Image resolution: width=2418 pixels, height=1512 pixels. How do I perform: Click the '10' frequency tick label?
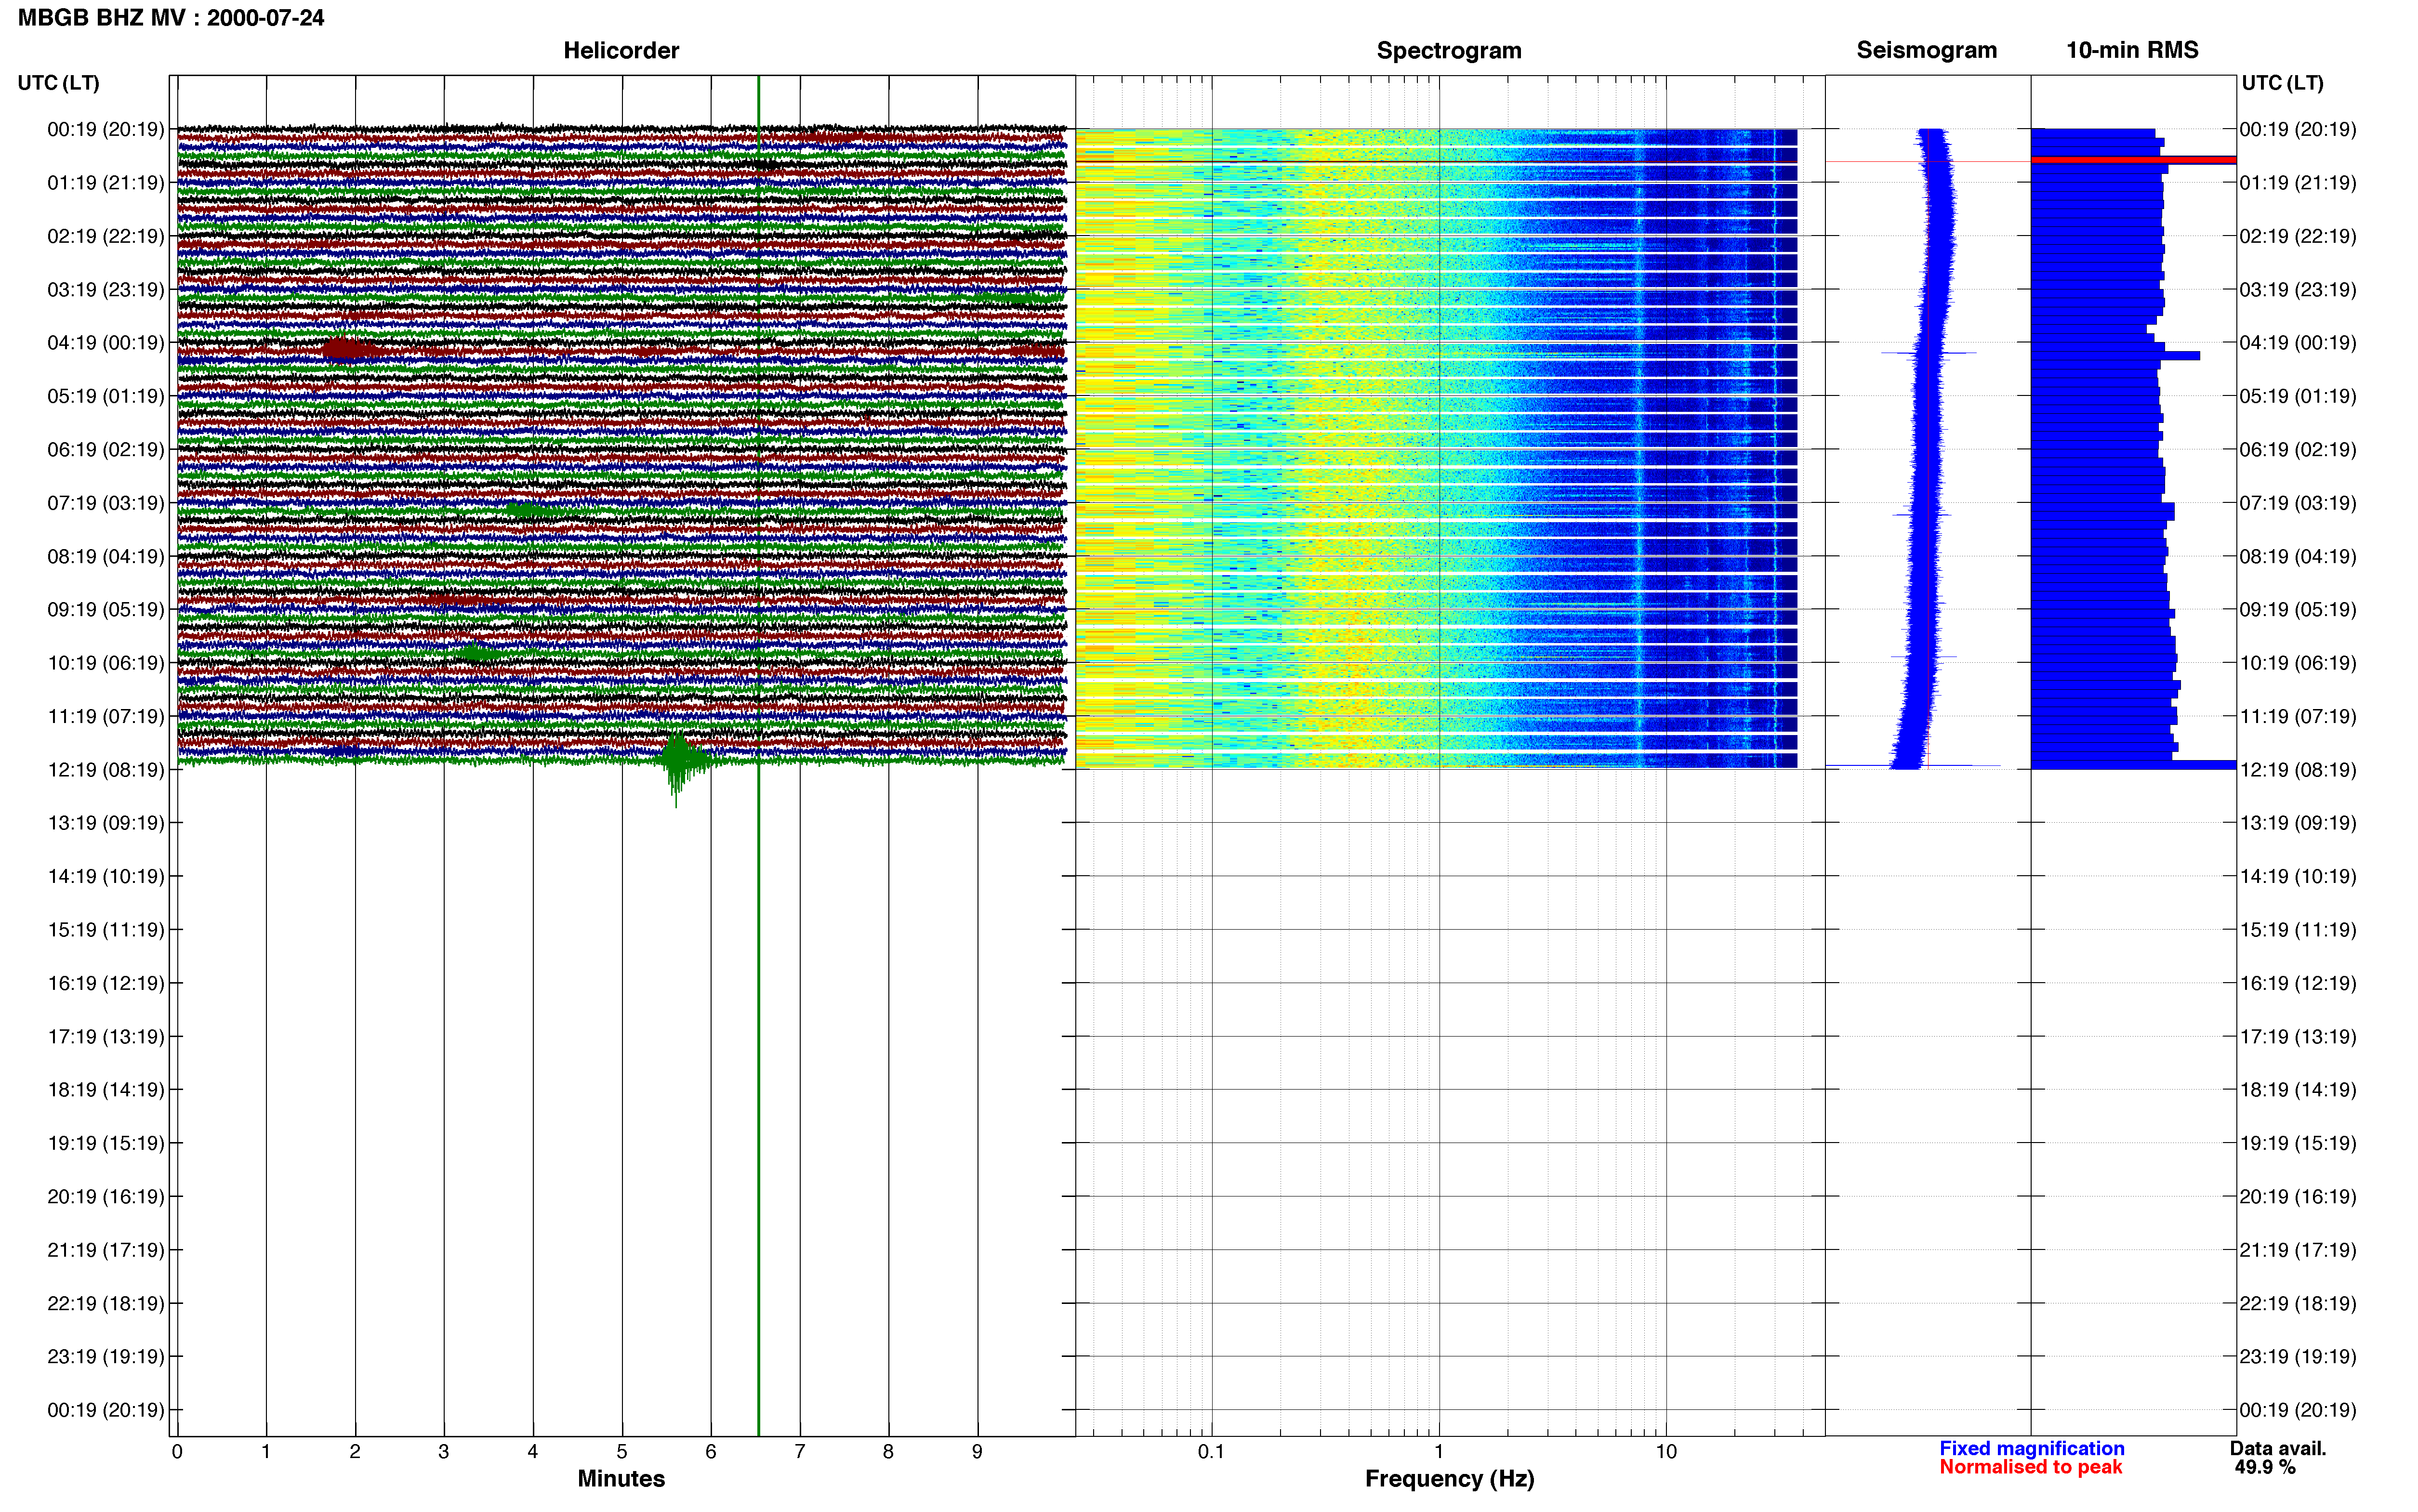[1666, 1451]
